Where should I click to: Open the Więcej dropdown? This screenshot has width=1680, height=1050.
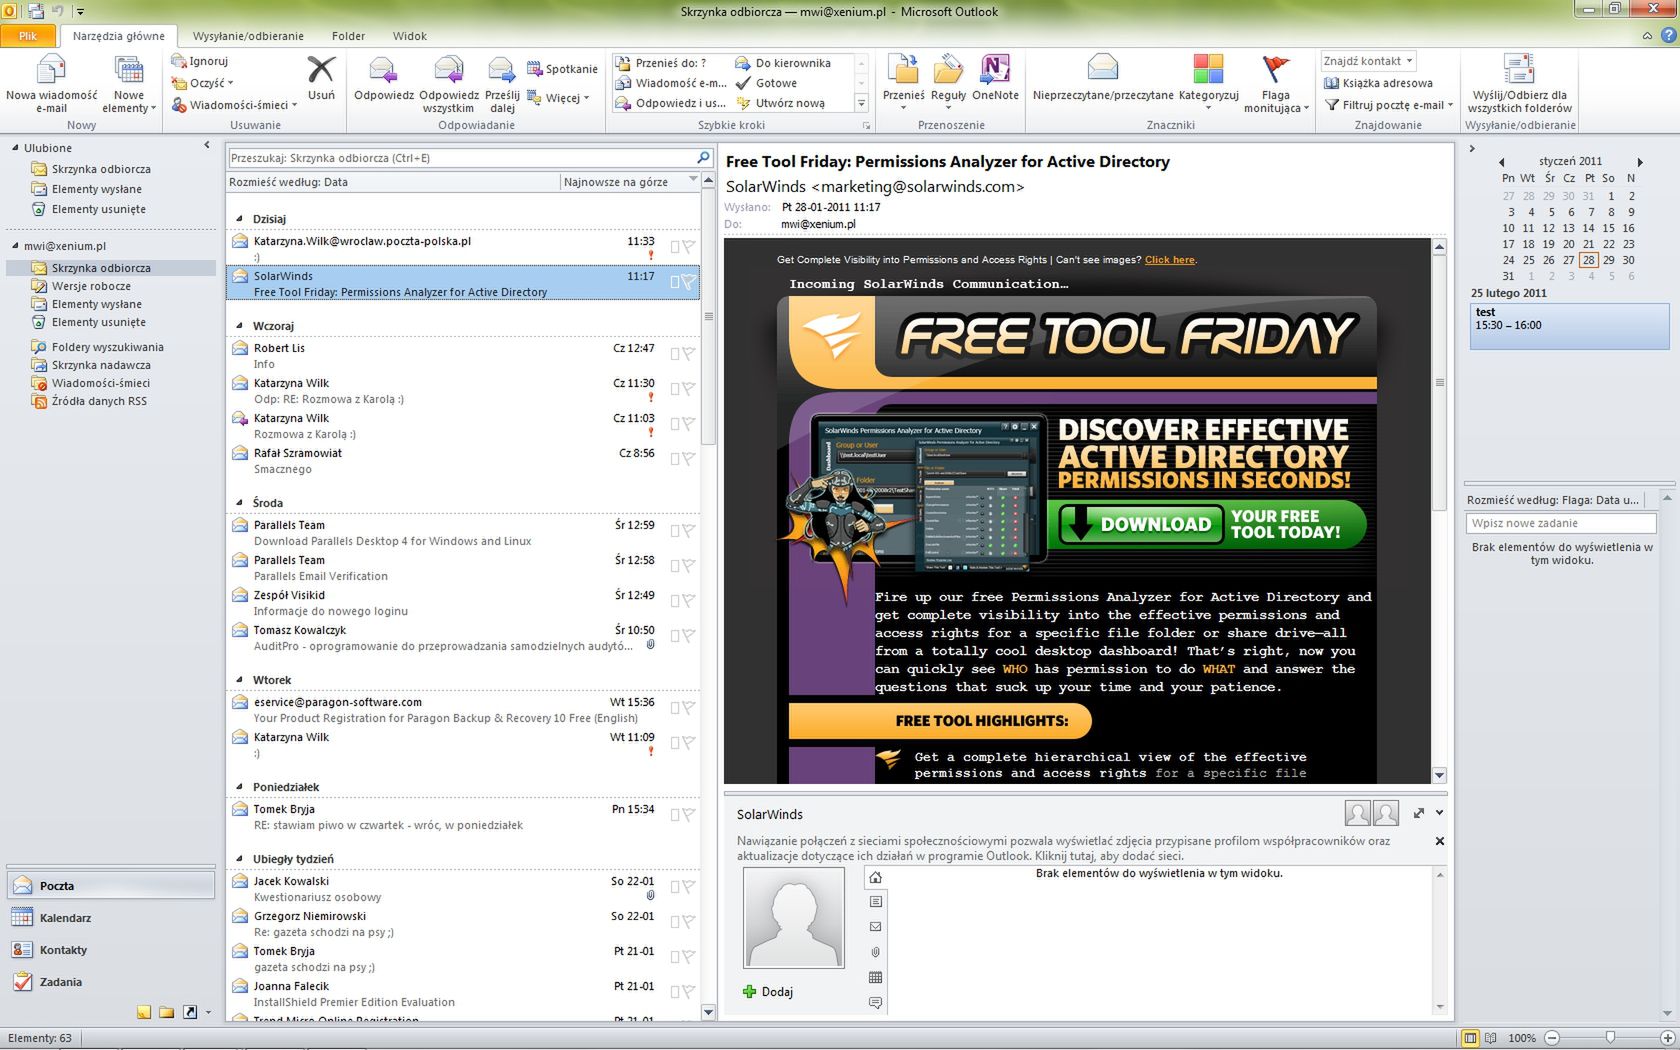(559, 98)
